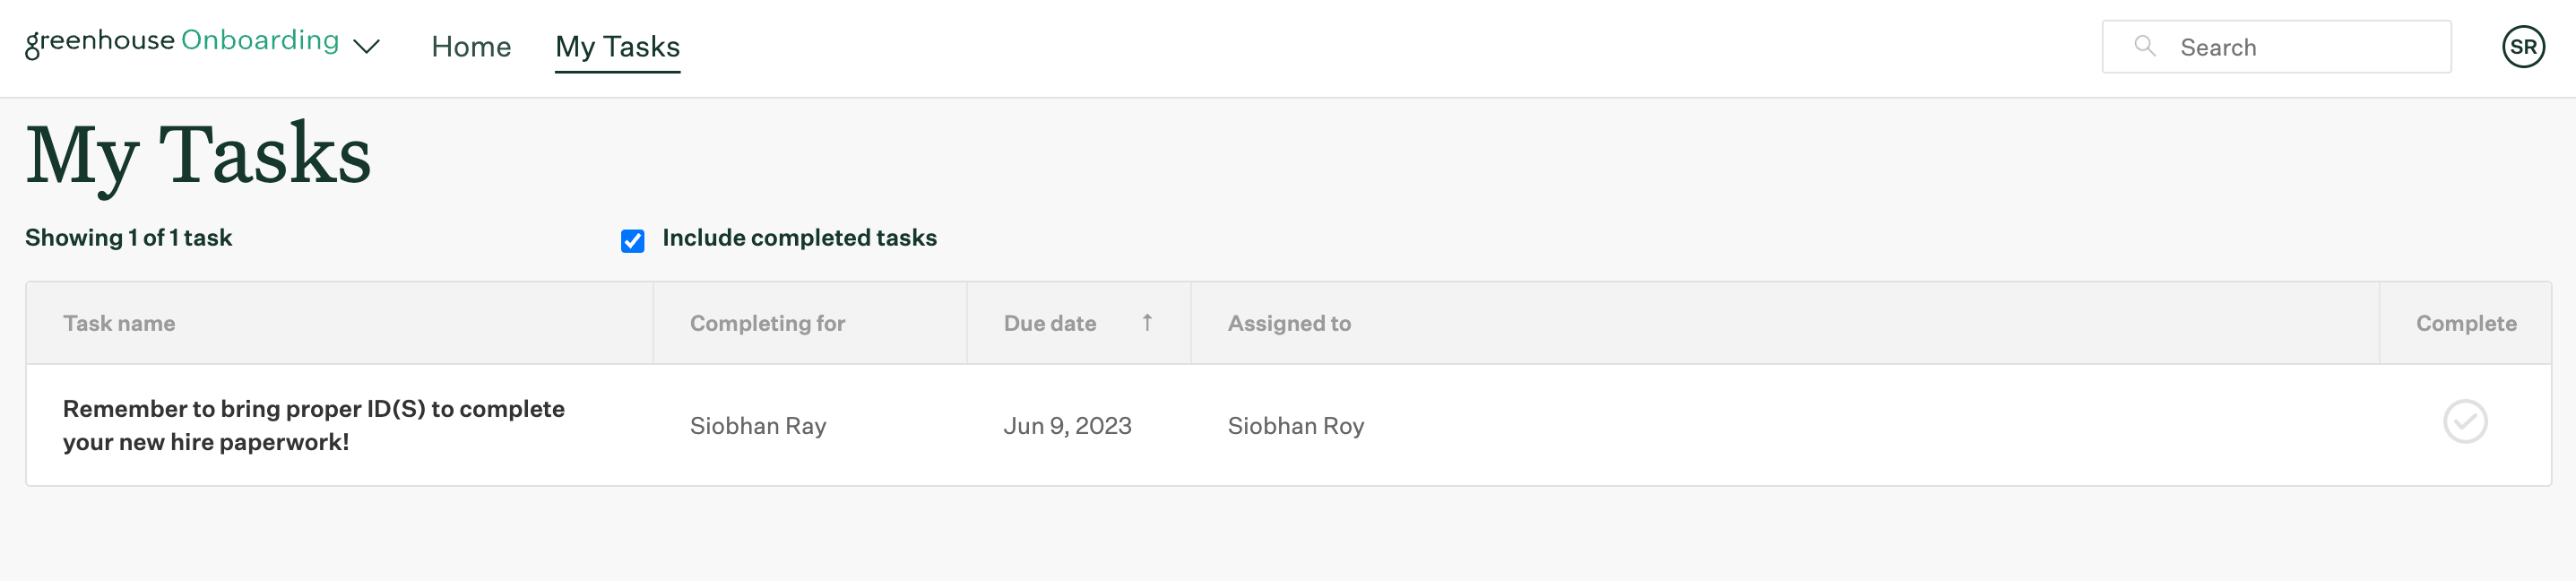Click the Due date sort arrow
The height and width of the screenshot is (581, 2576).
1146,323
